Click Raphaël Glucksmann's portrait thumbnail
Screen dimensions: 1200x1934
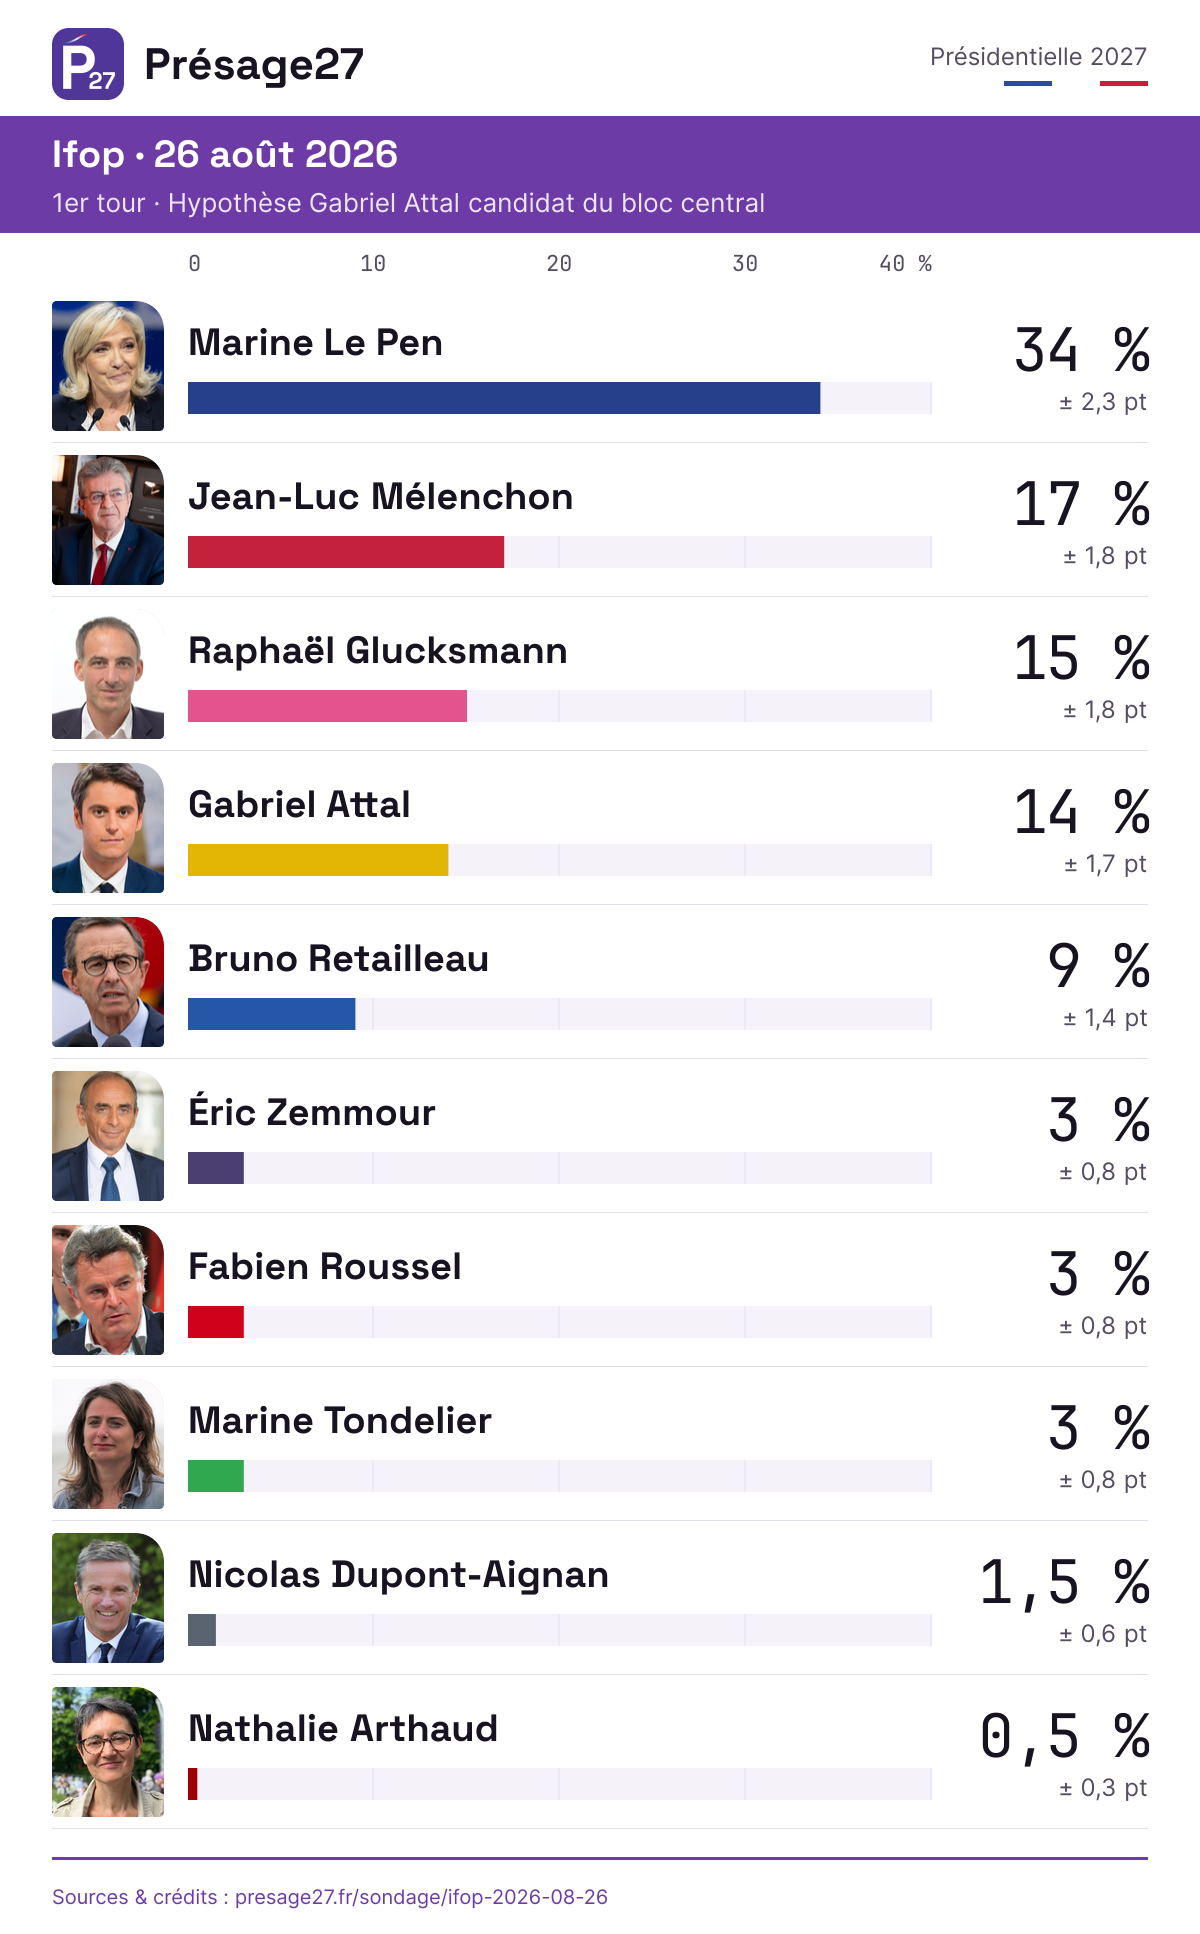pyautogui.click(x=108, y=674)
